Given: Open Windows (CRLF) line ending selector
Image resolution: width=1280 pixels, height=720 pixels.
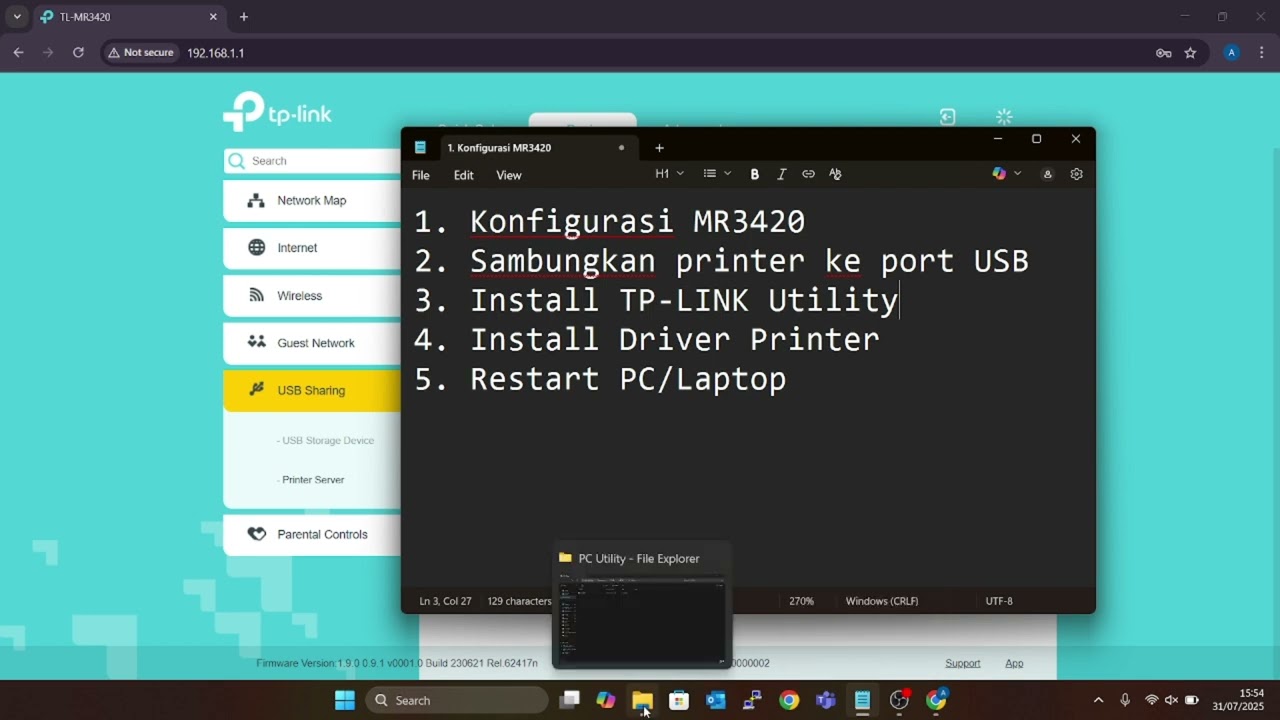Looking at the screenshot, I should tap(882, 601).
